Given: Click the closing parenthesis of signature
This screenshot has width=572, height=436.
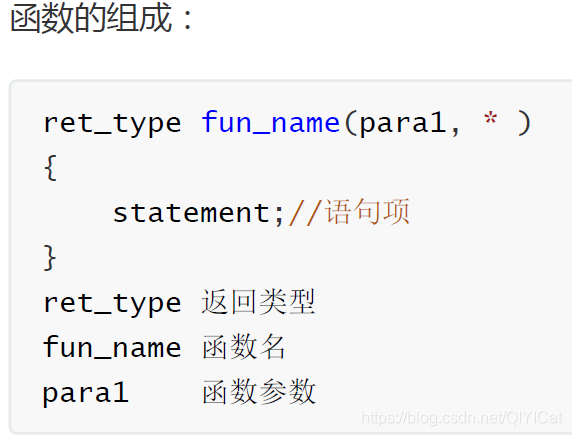Looking at the screenshot, I should point(524,123).
